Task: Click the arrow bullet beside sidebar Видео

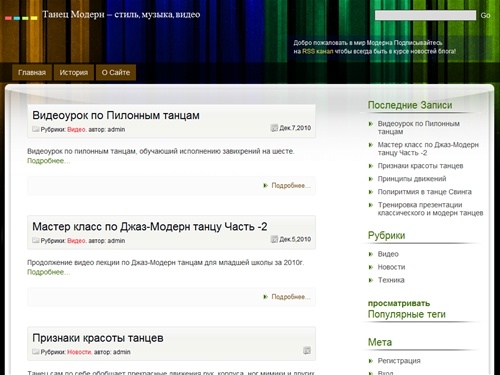Action: tap(370, 254)
